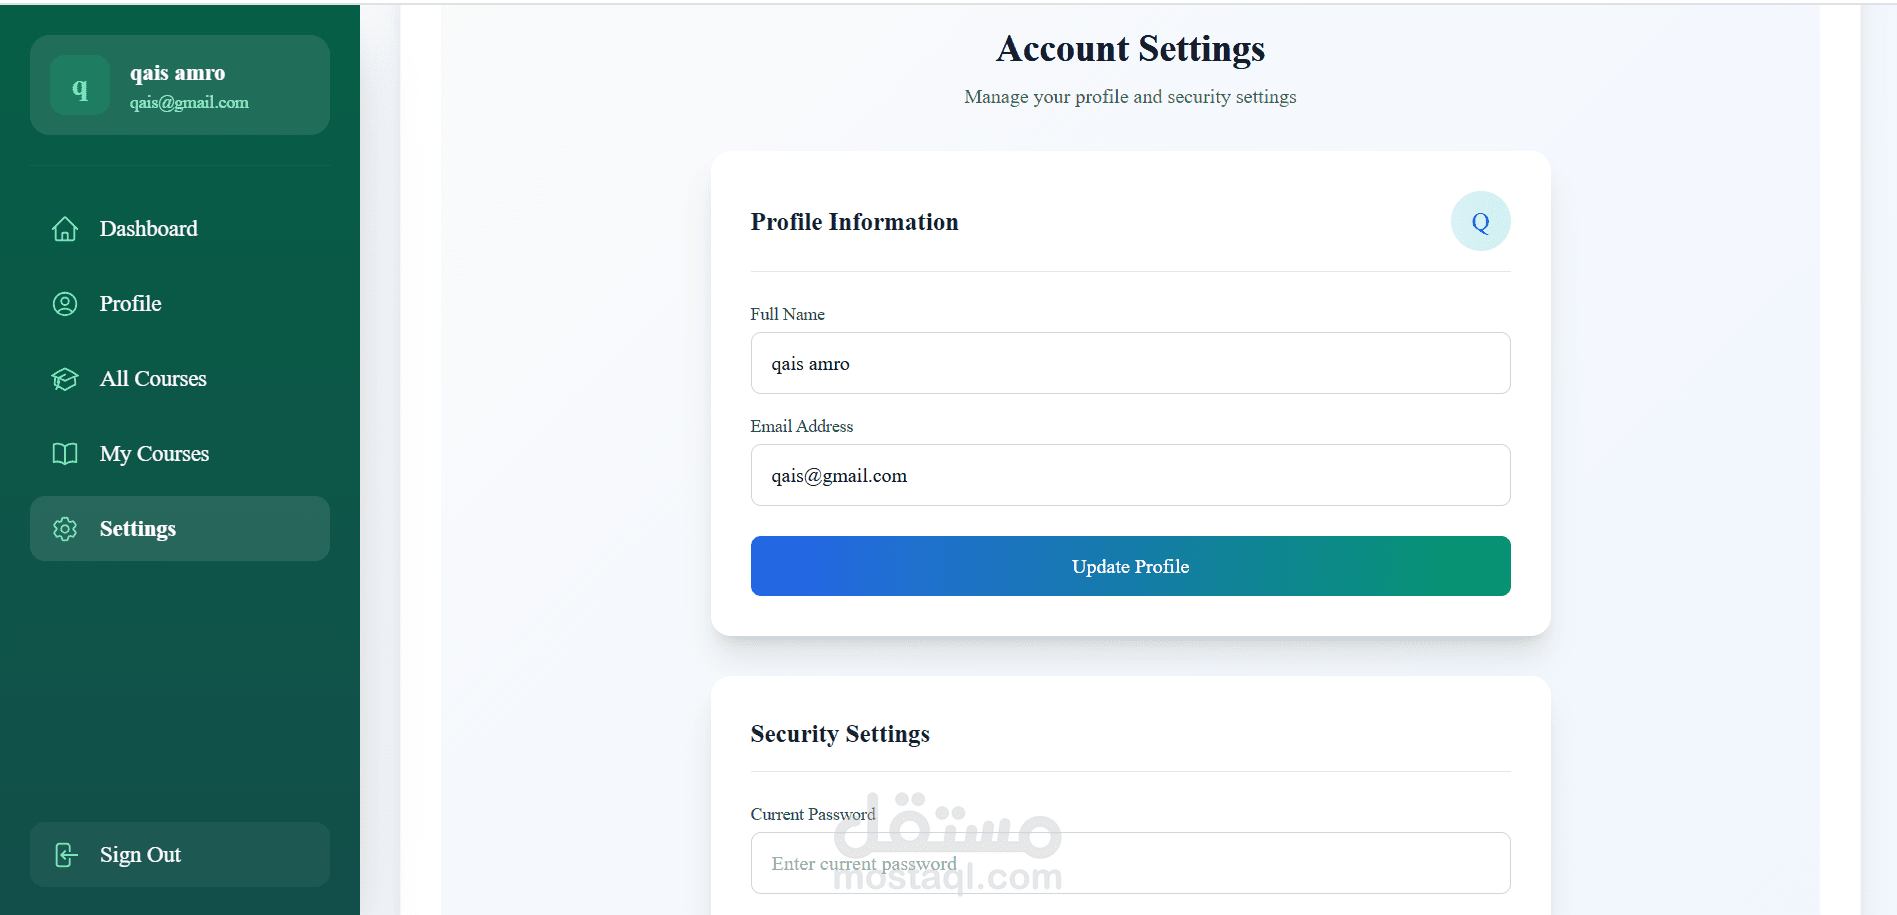
Task: Select My Courses in the sidebar
Action: 180,454
